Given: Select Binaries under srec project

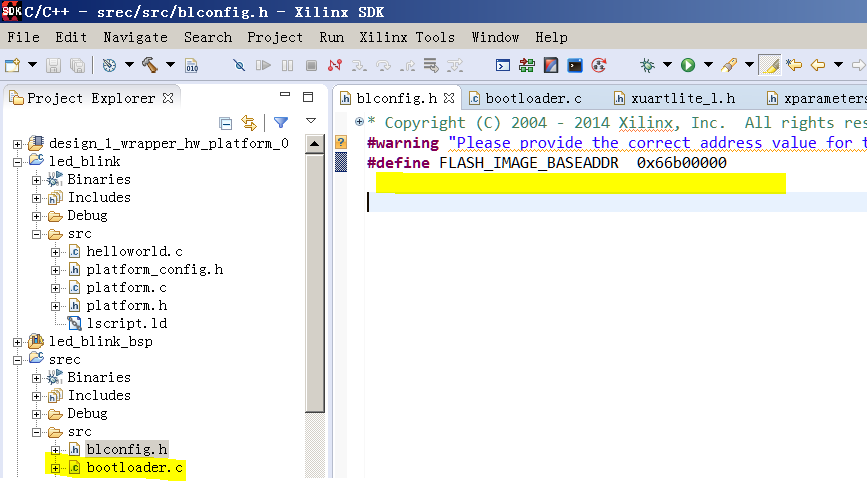Looking at the screenshot, I should coord(99,378).
